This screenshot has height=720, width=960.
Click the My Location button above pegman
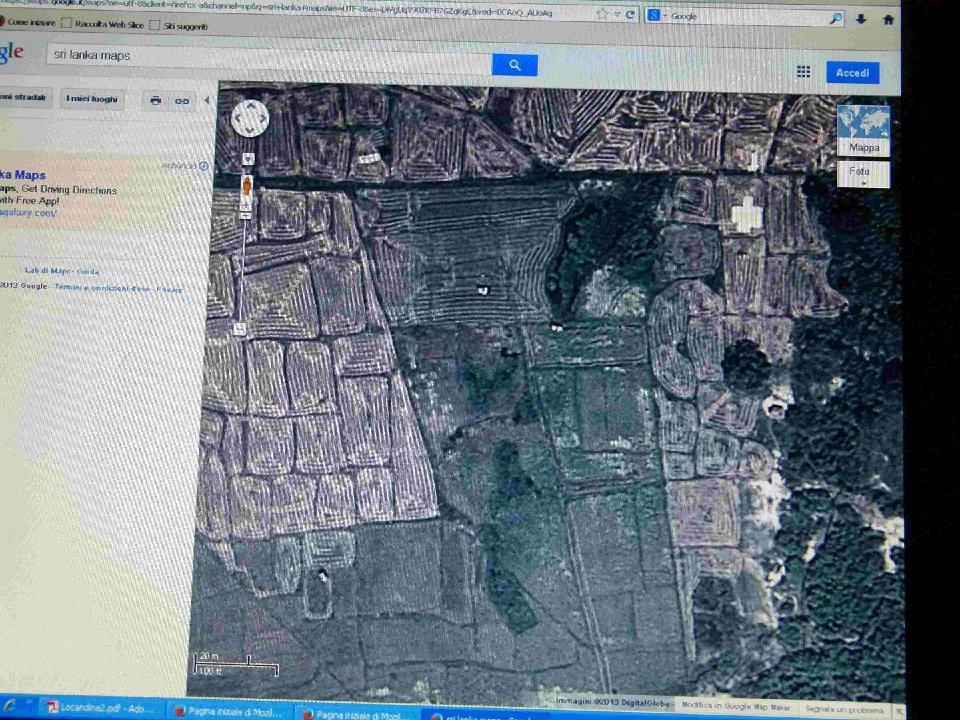pos(247,159)
